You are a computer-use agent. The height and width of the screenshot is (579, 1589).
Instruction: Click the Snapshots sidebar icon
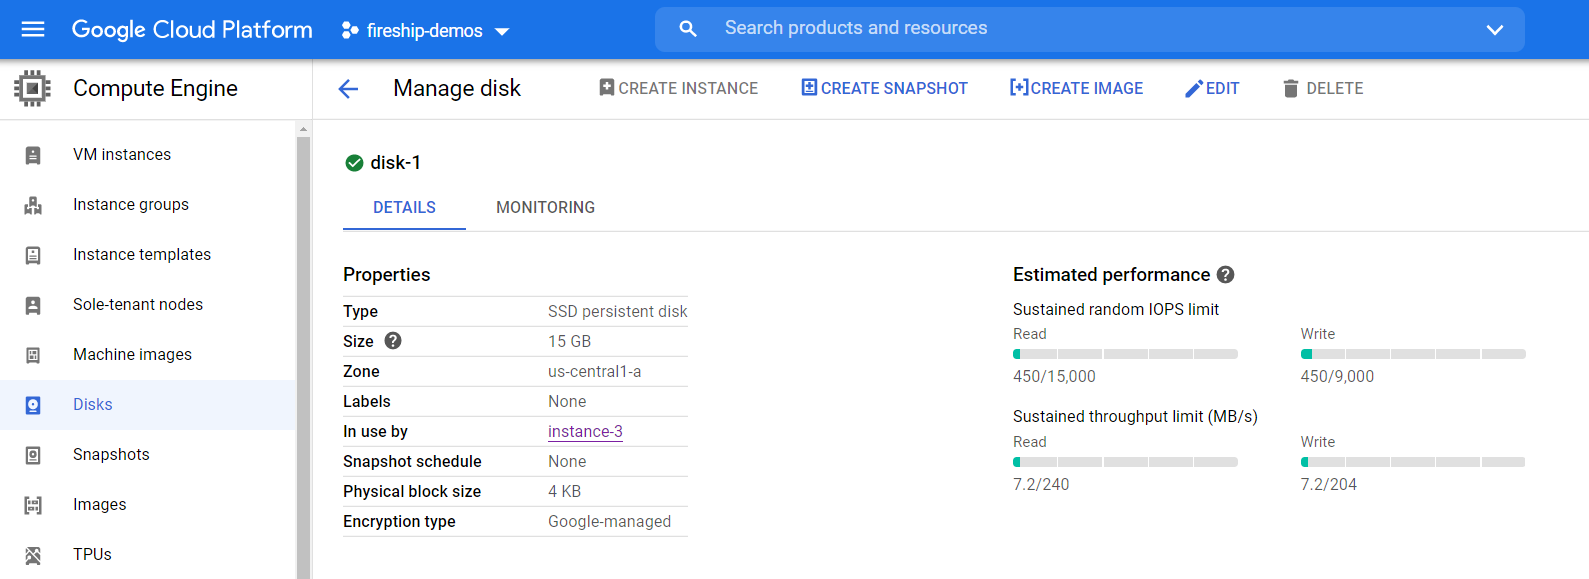pyautogui.click(x=33, y=455)
